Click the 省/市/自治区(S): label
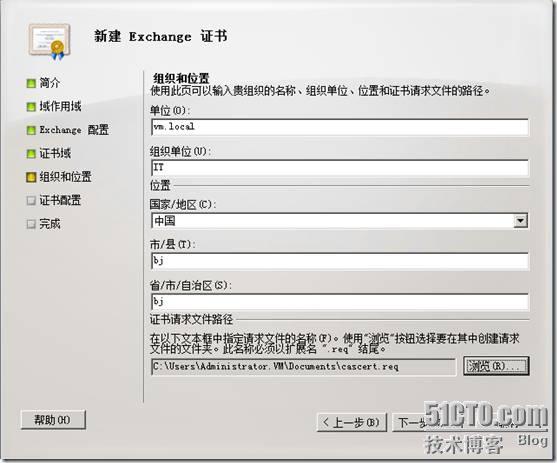Screen dimensions: 557x463 tap(190, 285)
